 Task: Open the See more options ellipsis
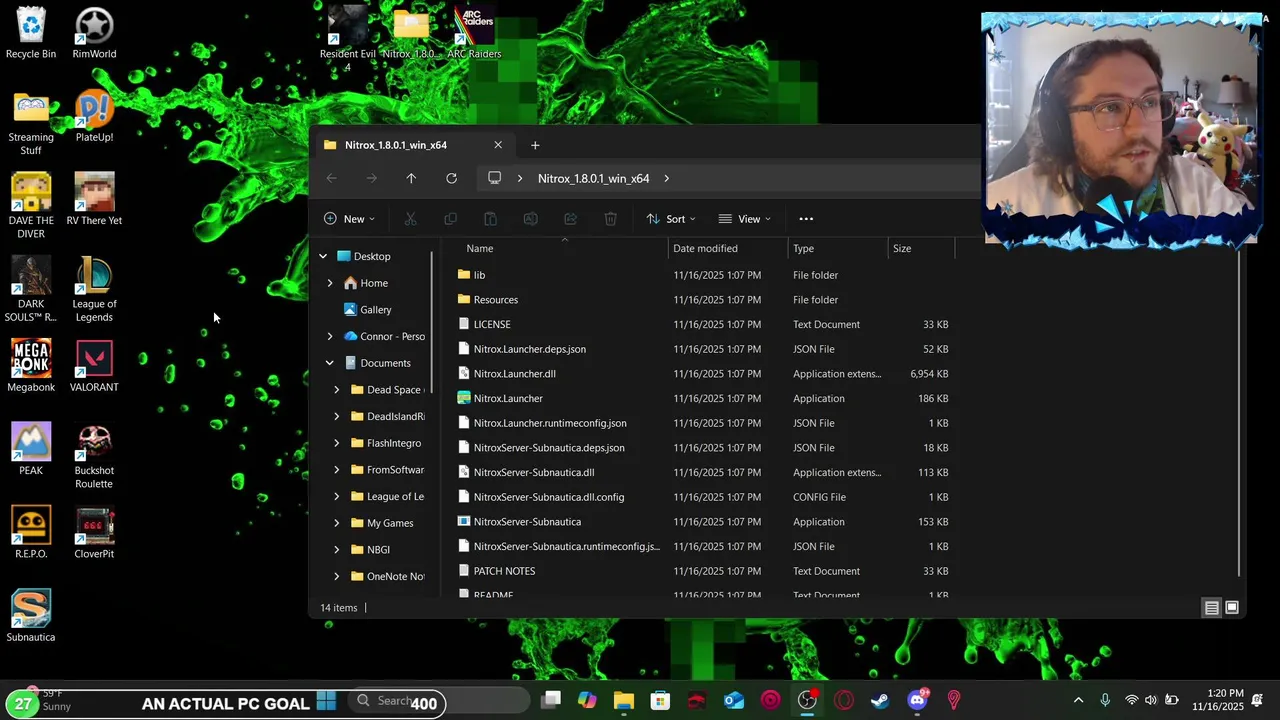click(806, 219)
